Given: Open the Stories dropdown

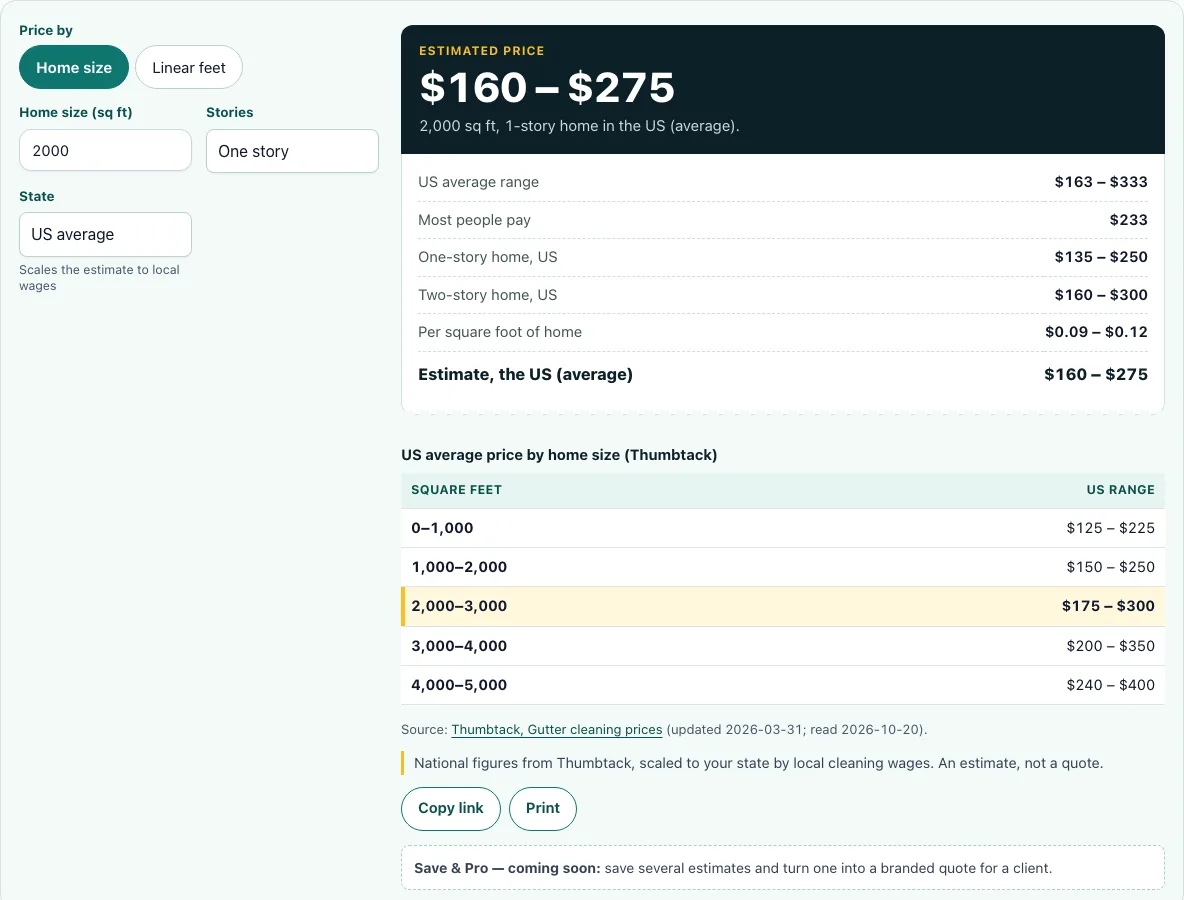Looking at the screenshot, I should 292,151.
